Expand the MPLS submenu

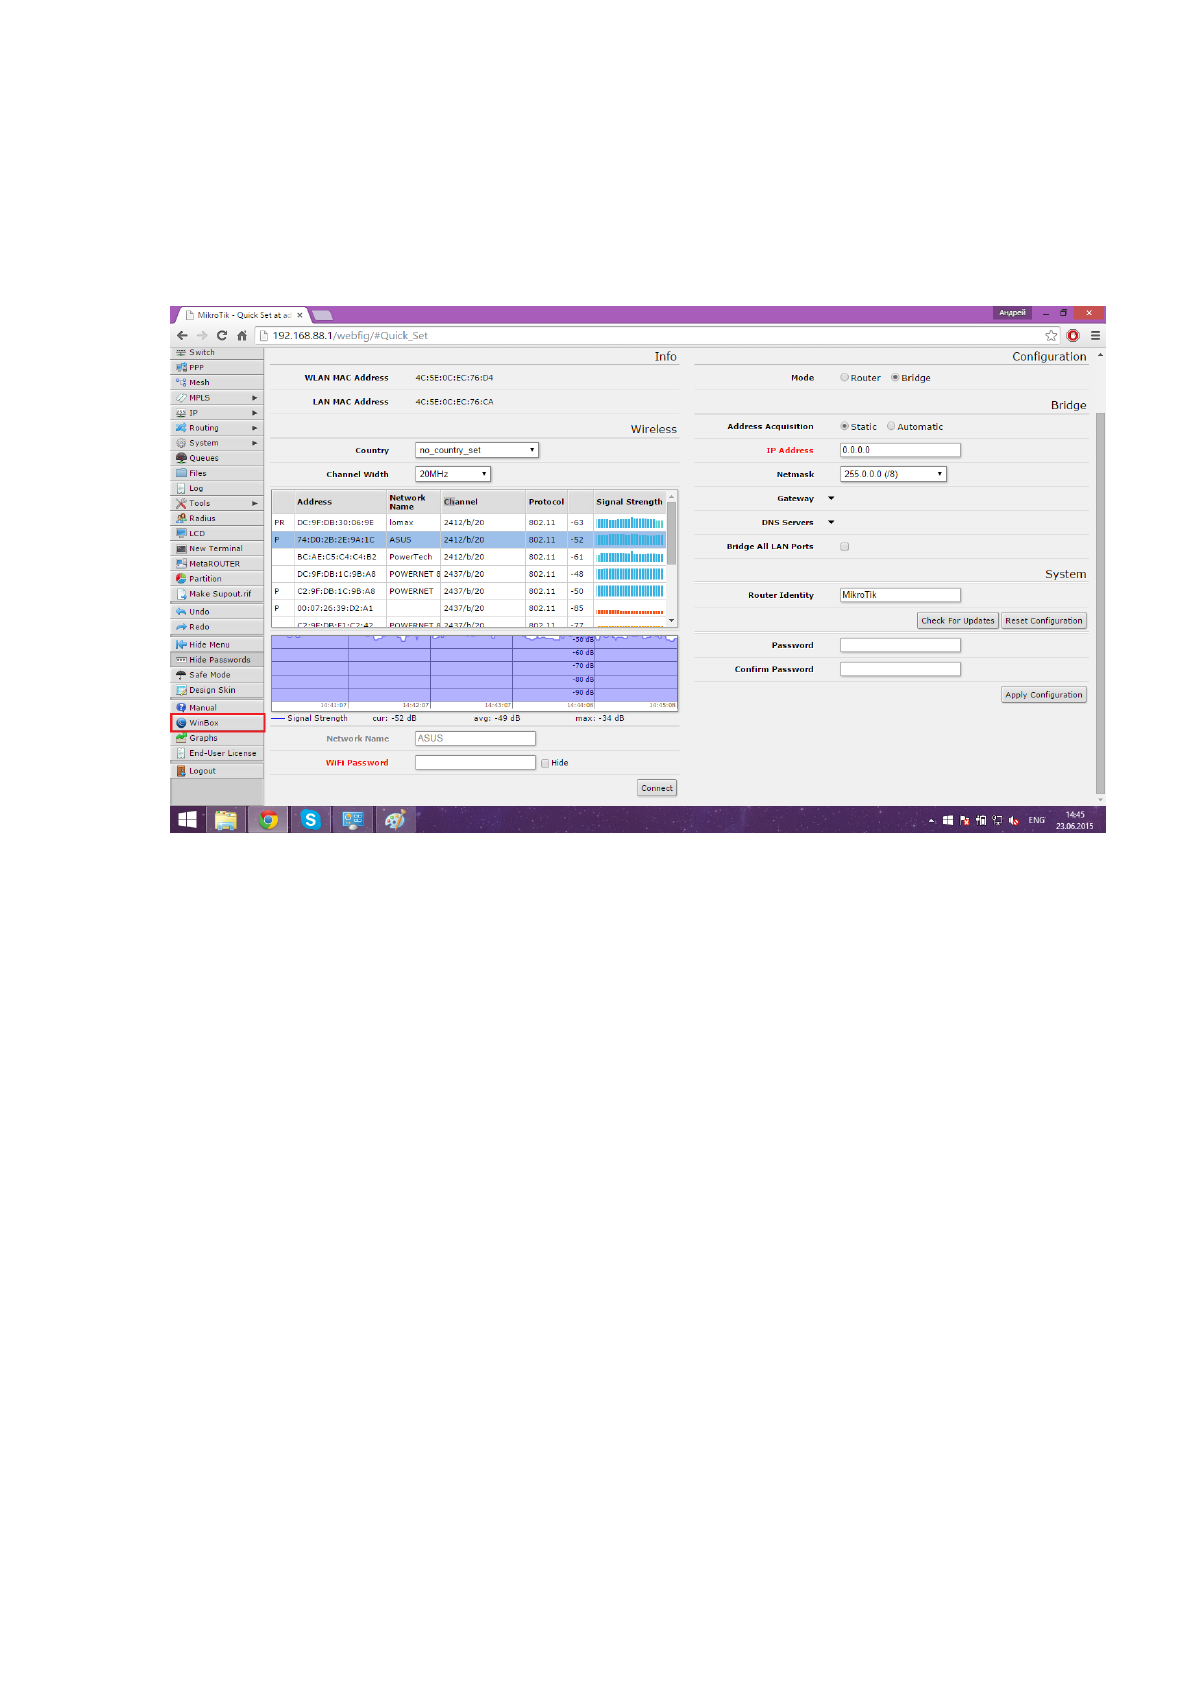tap(217, 397)
